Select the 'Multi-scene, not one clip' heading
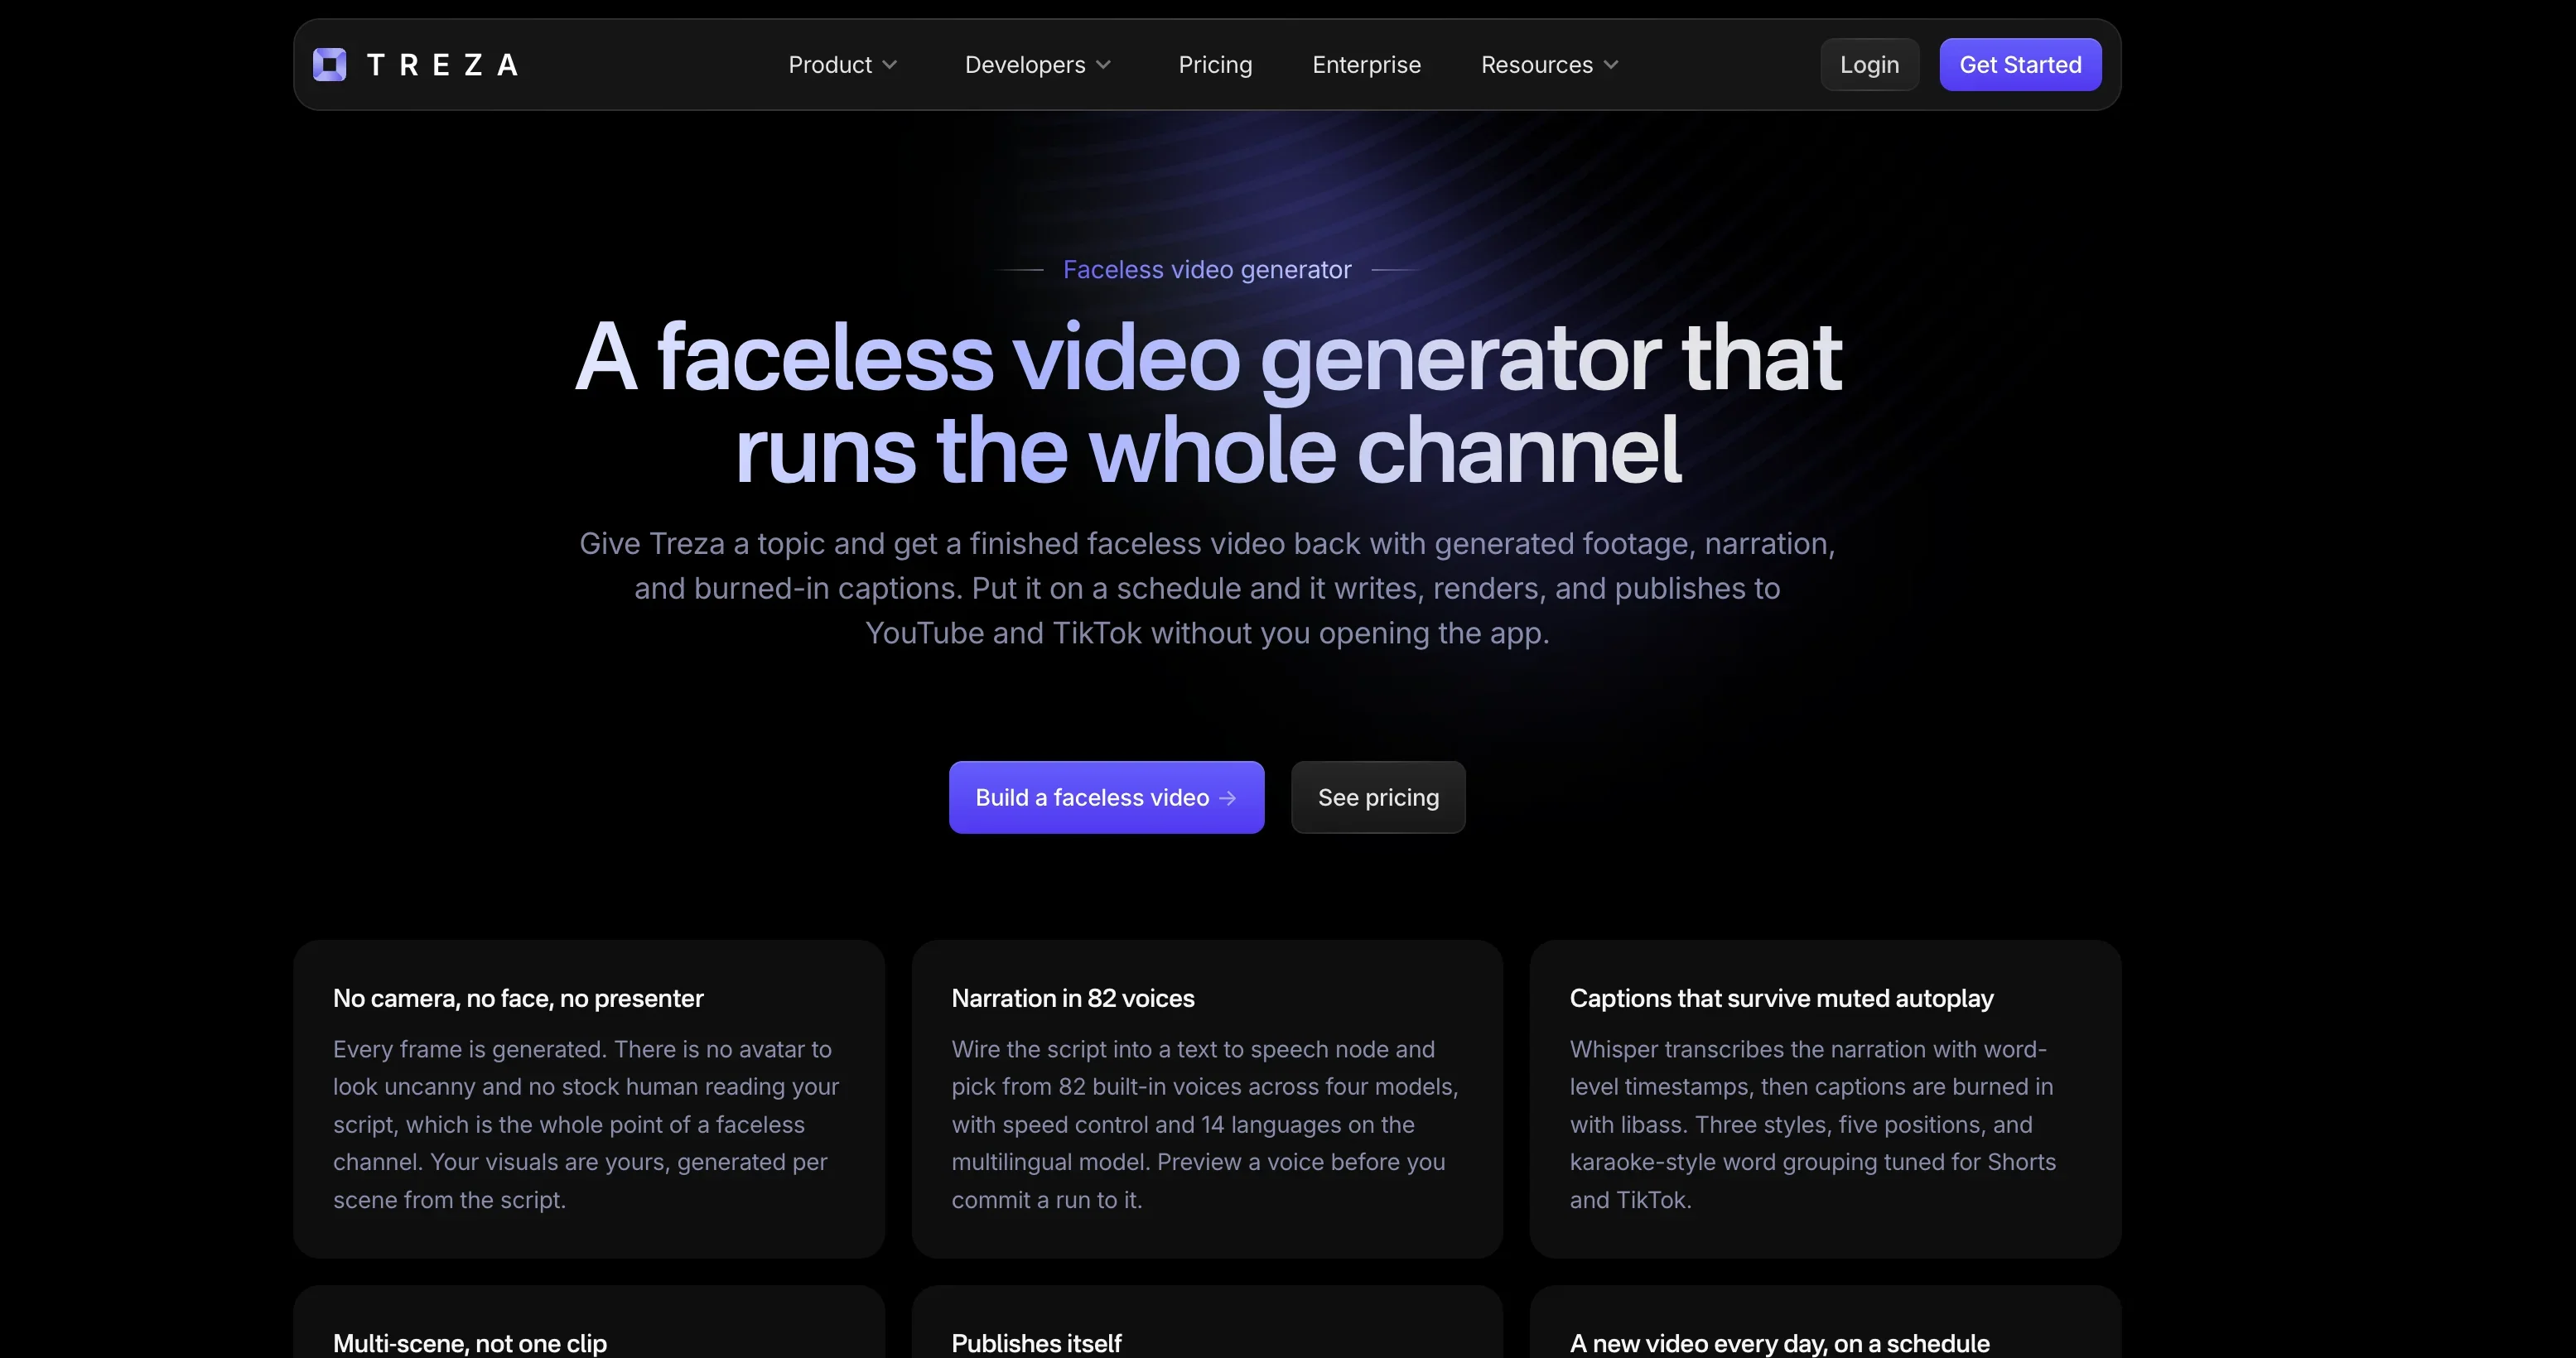 point(470,1343)
